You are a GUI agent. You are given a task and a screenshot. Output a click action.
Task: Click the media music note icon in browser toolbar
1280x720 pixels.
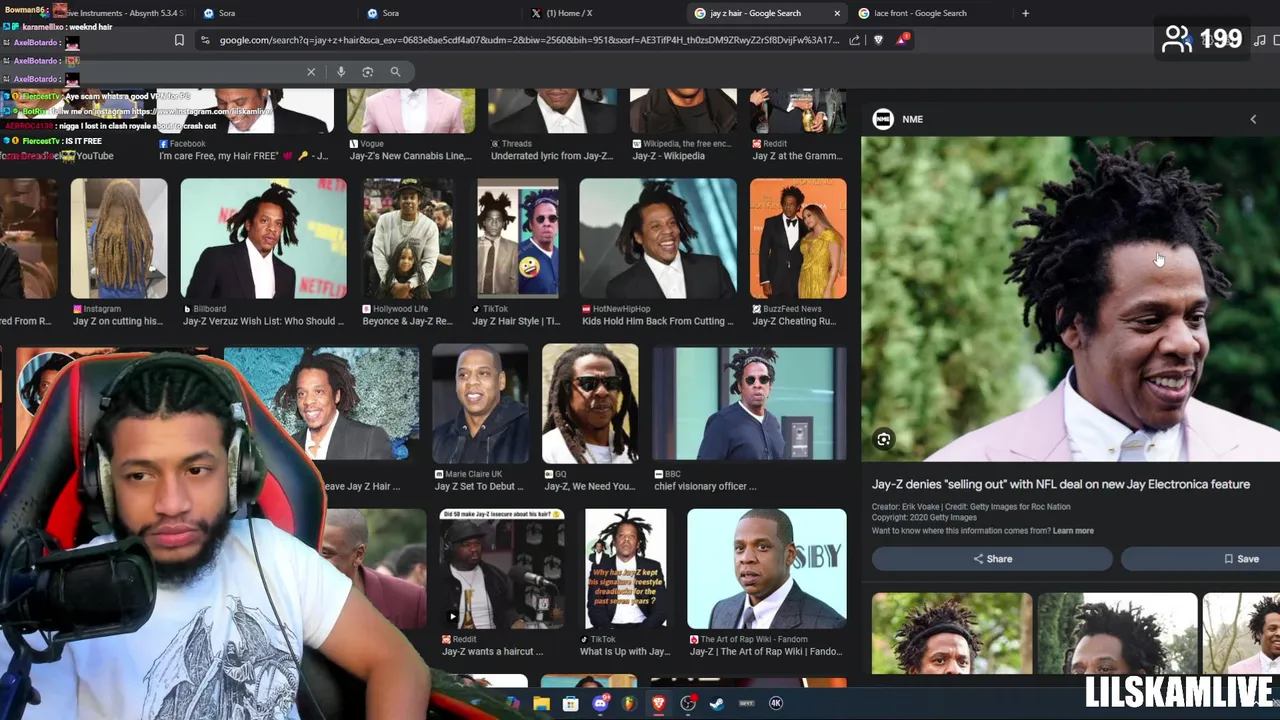(x=1260, y=40)
